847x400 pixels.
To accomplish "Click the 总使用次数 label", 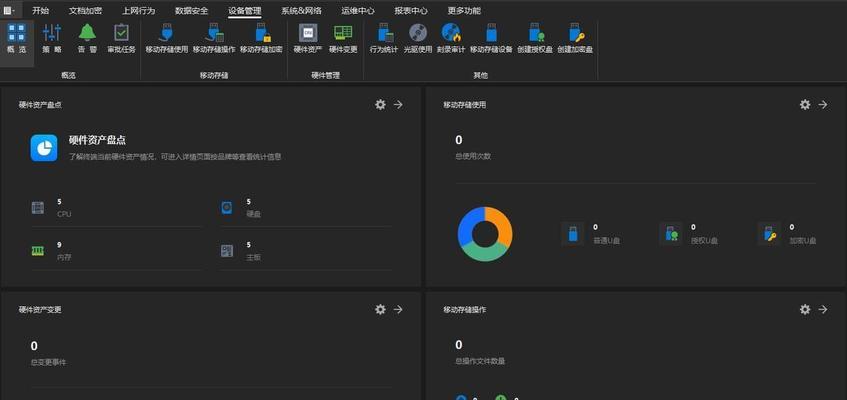I will coord(473,156).
